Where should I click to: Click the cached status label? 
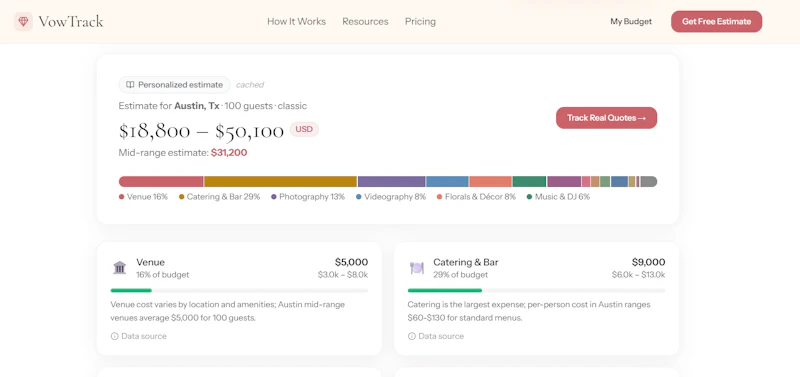pyautogui.click(x=250, y=85)
